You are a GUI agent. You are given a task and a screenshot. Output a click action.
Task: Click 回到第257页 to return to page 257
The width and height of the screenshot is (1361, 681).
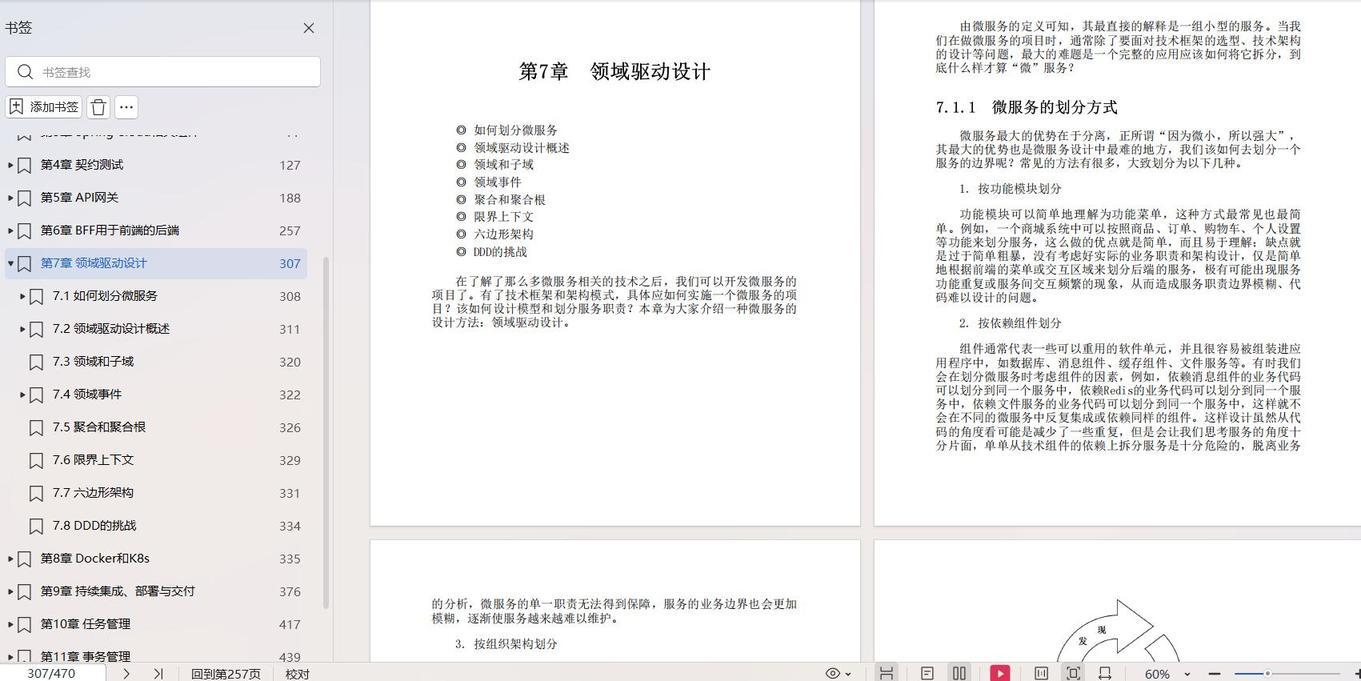coord(226,674)
